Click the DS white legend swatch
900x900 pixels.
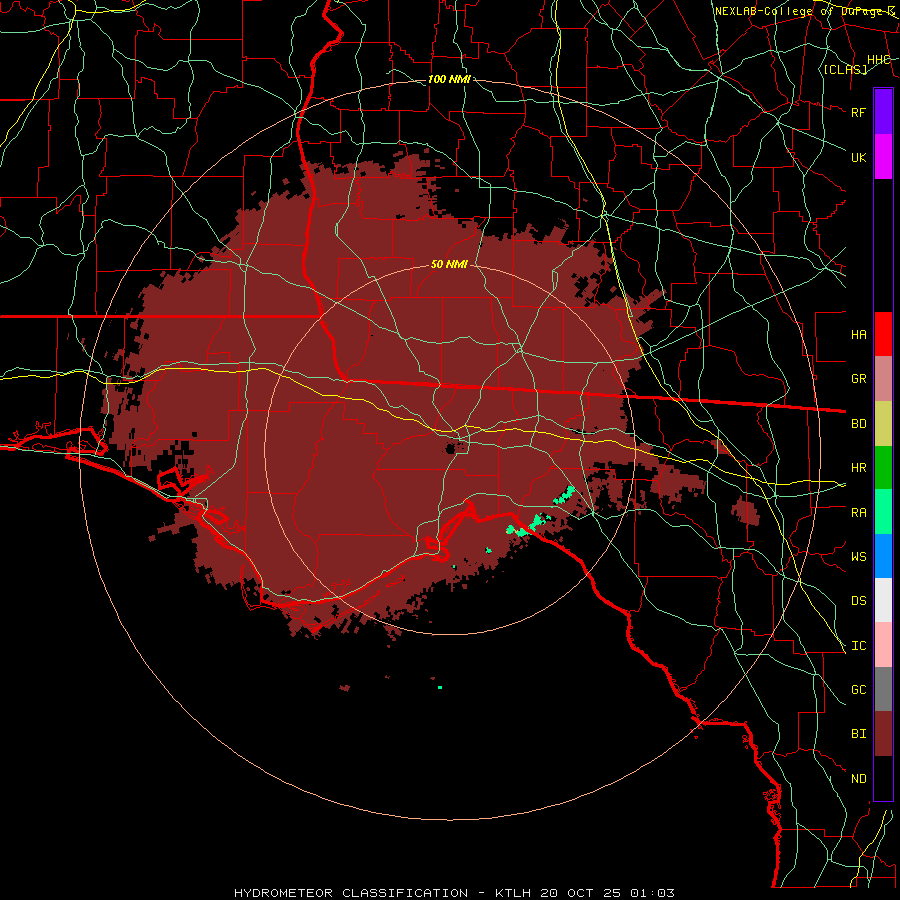(x=883, y=600)
